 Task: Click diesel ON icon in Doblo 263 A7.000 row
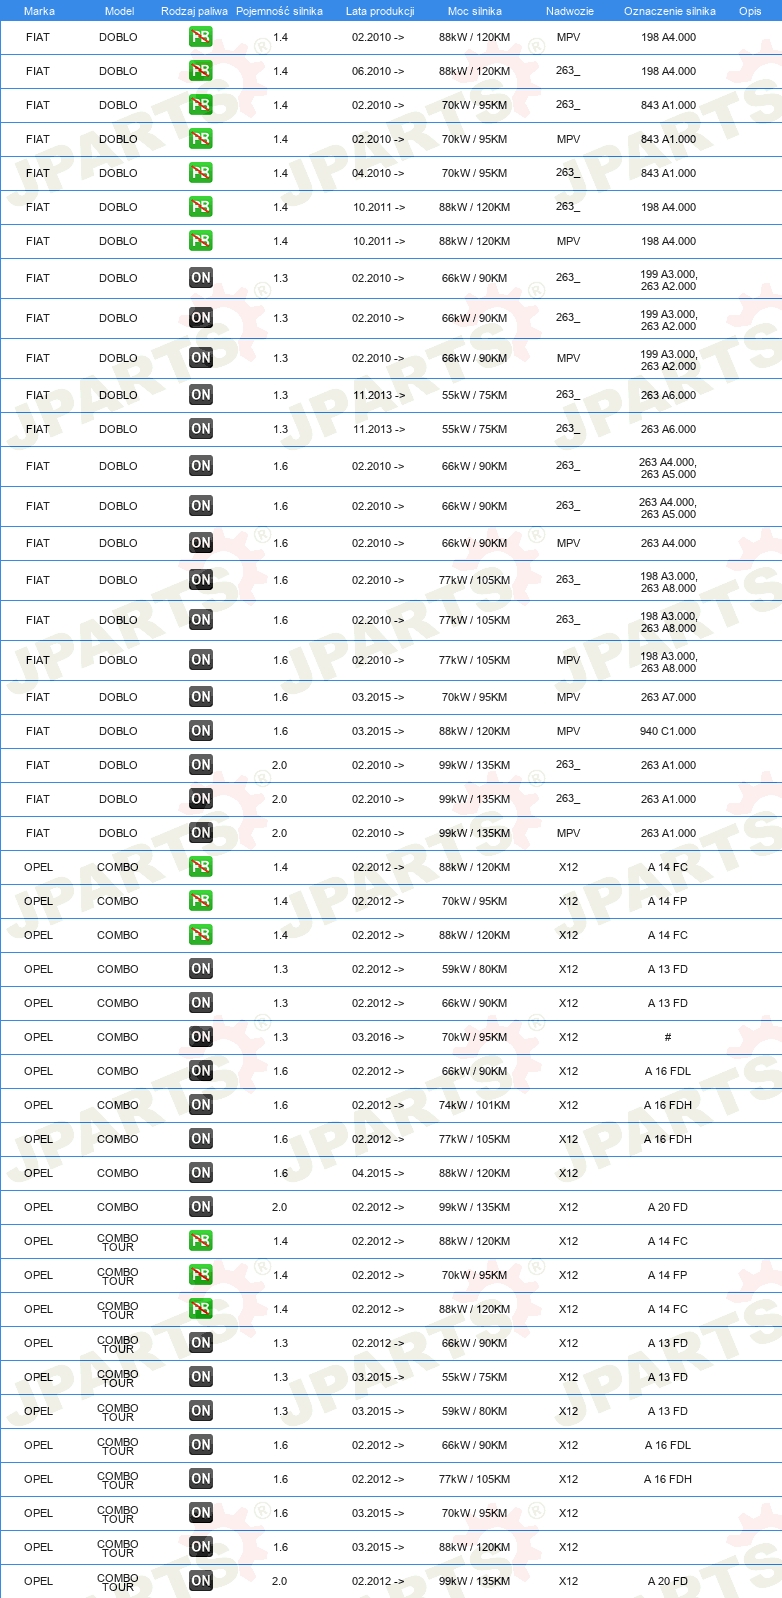201,697
